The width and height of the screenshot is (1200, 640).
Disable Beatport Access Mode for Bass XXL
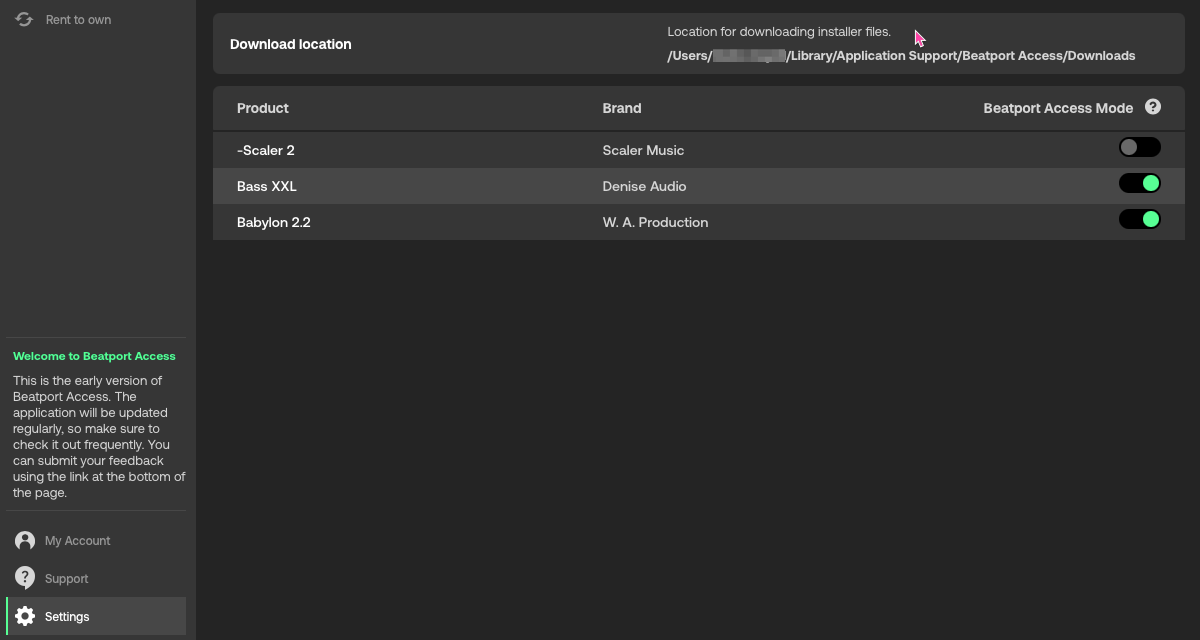(x=1139, y=184)
